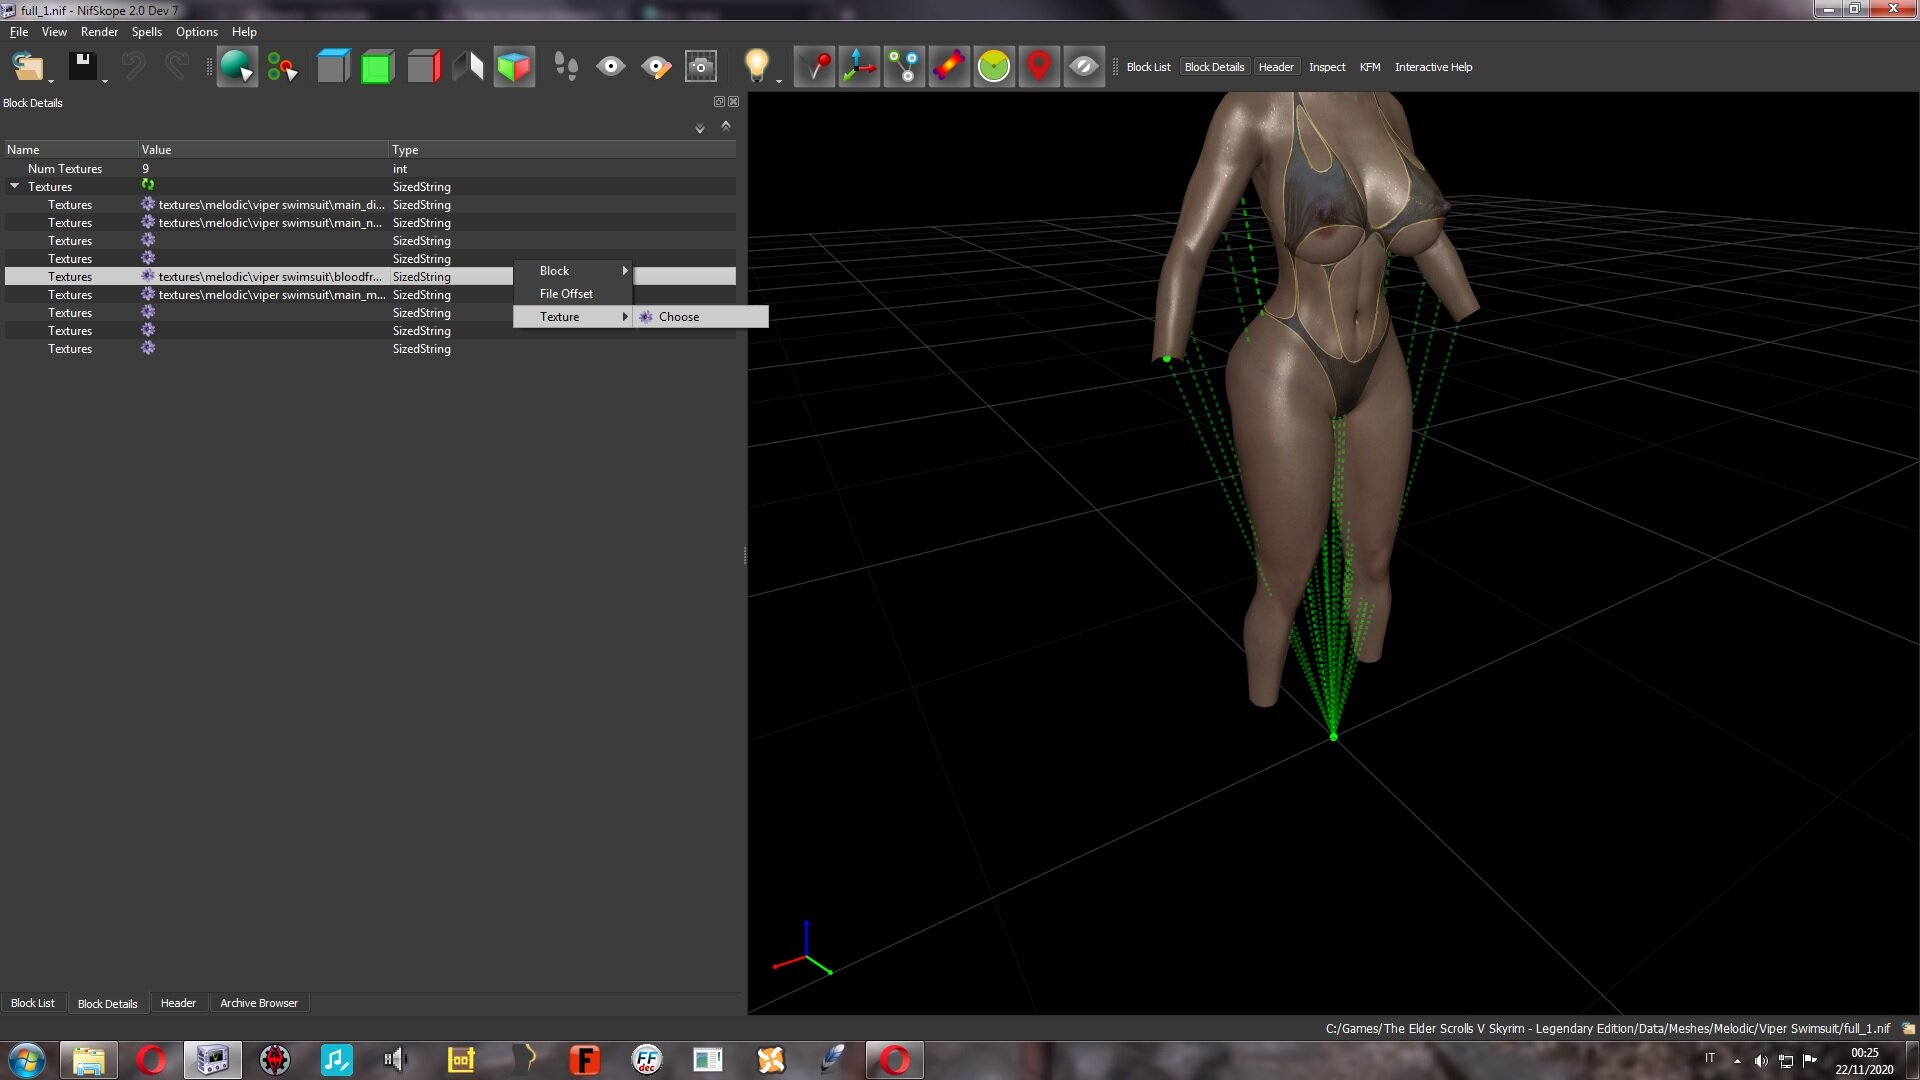Click the screenshot camera toolbar icon
Image resolution: width=1920 pixels, height=1080 pixels.
point(701,67)
